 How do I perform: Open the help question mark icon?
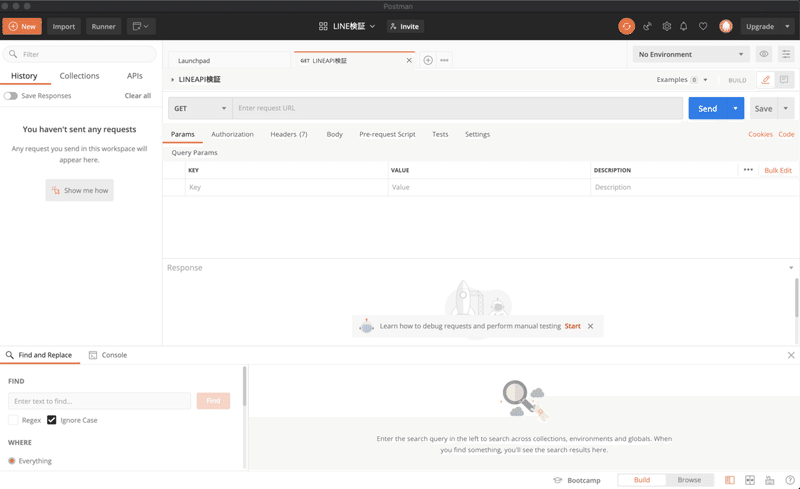[790, 480]
